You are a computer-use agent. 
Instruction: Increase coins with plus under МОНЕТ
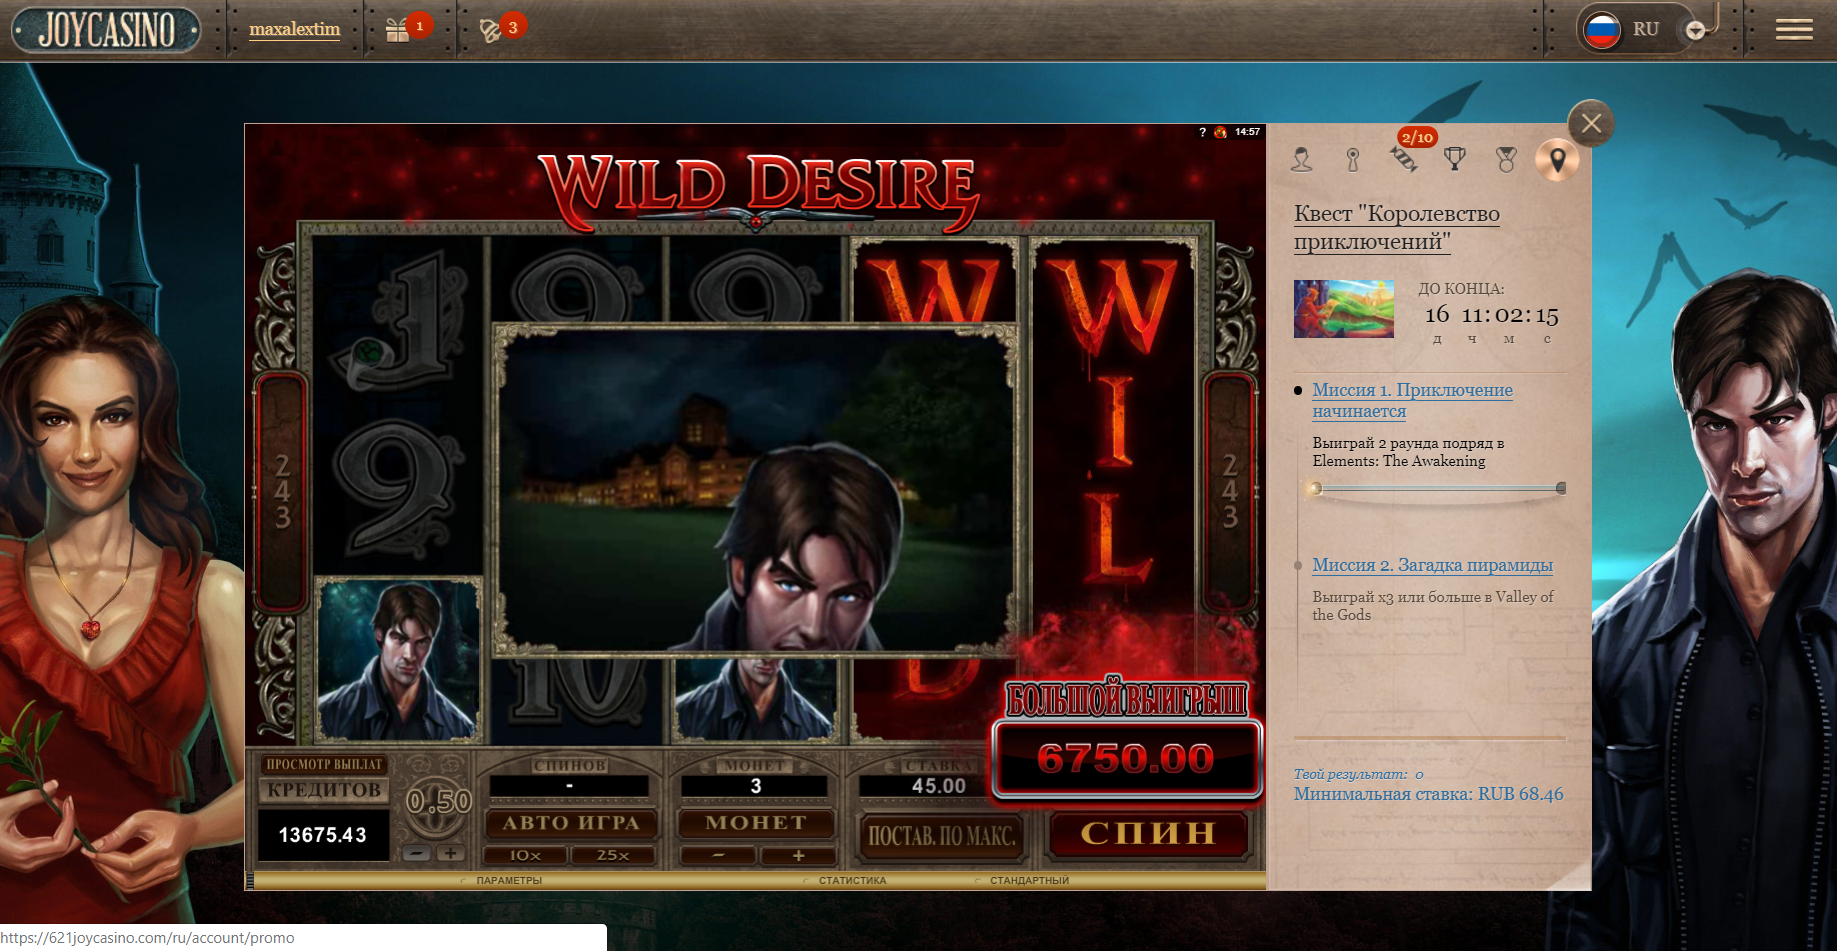click(x=798, y=855)
